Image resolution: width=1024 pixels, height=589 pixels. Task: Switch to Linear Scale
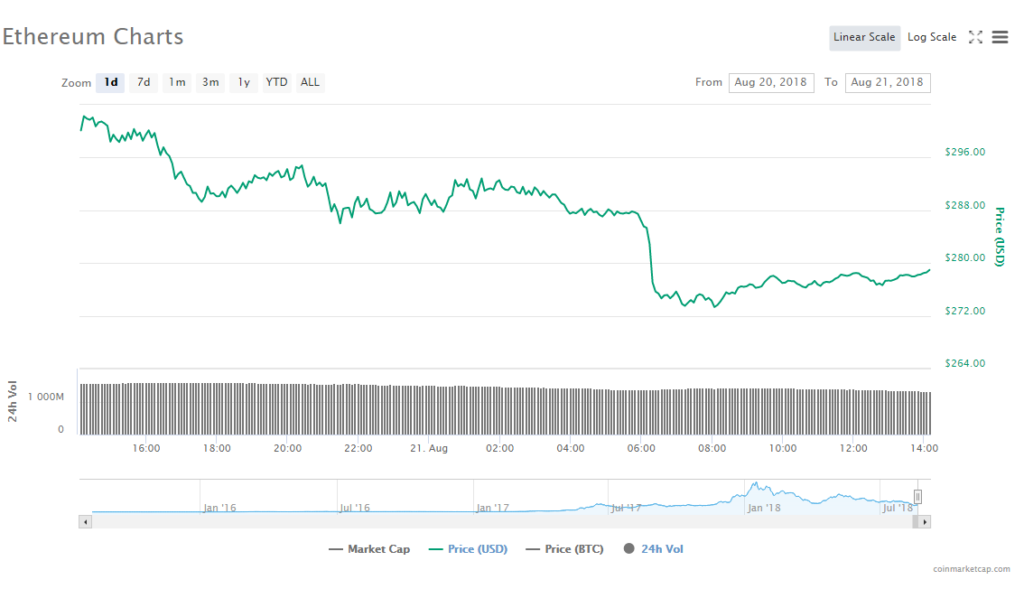(x=864, y=37)
